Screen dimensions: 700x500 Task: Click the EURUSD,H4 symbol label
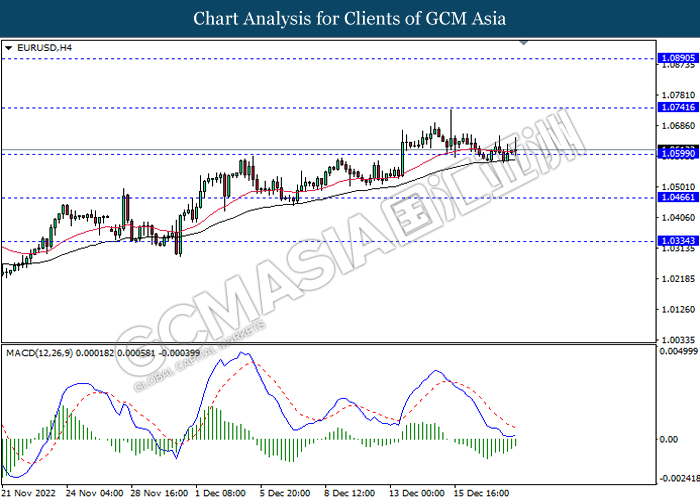(44, 47)
